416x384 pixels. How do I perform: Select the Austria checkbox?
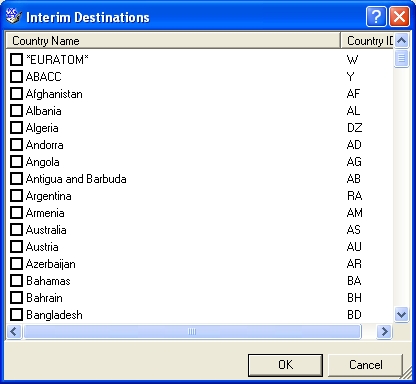[x=16, y=247]
